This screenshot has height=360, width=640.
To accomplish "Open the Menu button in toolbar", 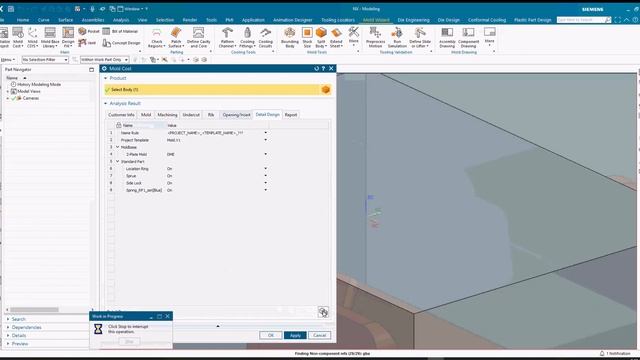I will [x=7, y=60].
